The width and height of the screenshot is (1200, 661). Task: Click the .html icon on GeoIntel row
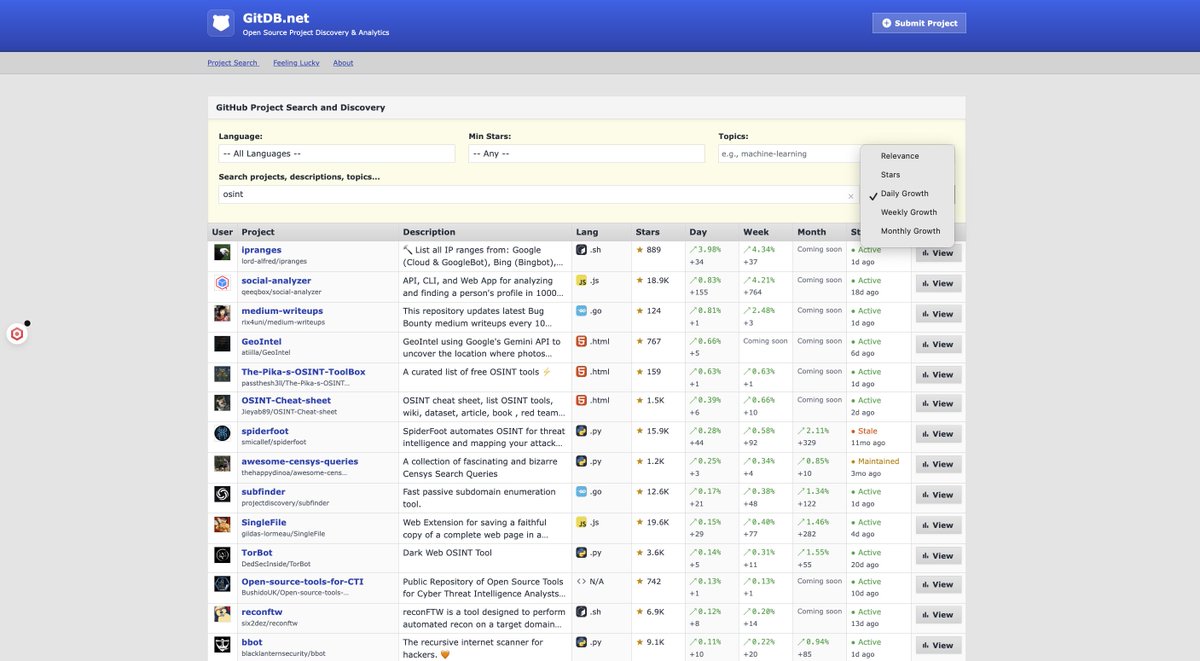click(580, 341)
